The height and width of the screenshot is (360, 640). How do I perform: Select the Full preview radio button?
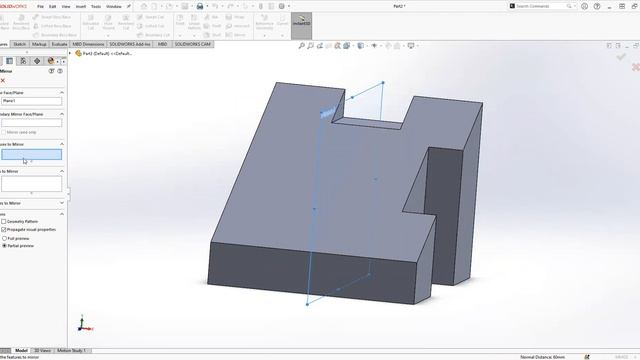[x=4, y=238]
